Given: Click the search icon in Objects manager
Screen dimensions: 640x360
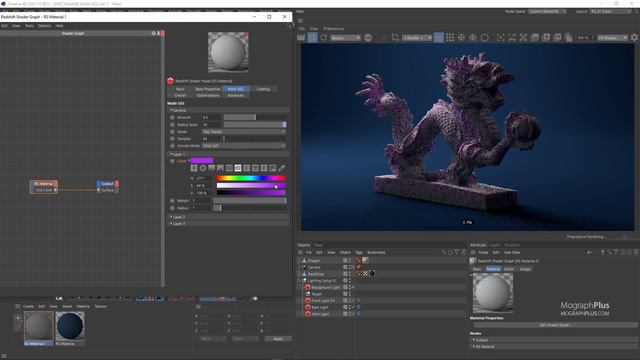Looking at the screenshot, I should tap(443, 252).
